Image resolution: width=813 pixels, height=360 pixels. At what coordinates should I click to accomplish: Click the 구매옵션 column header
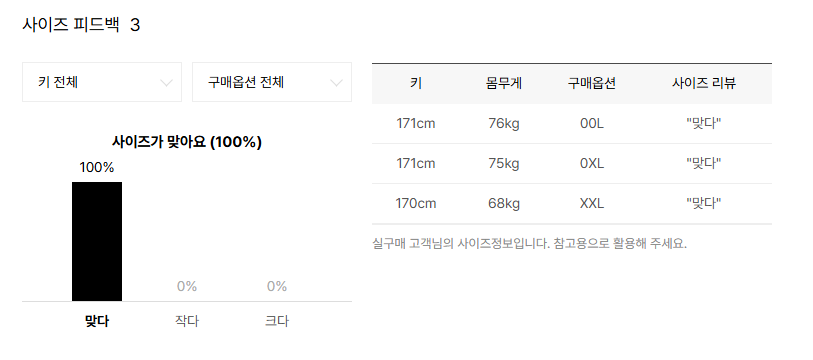592,83
